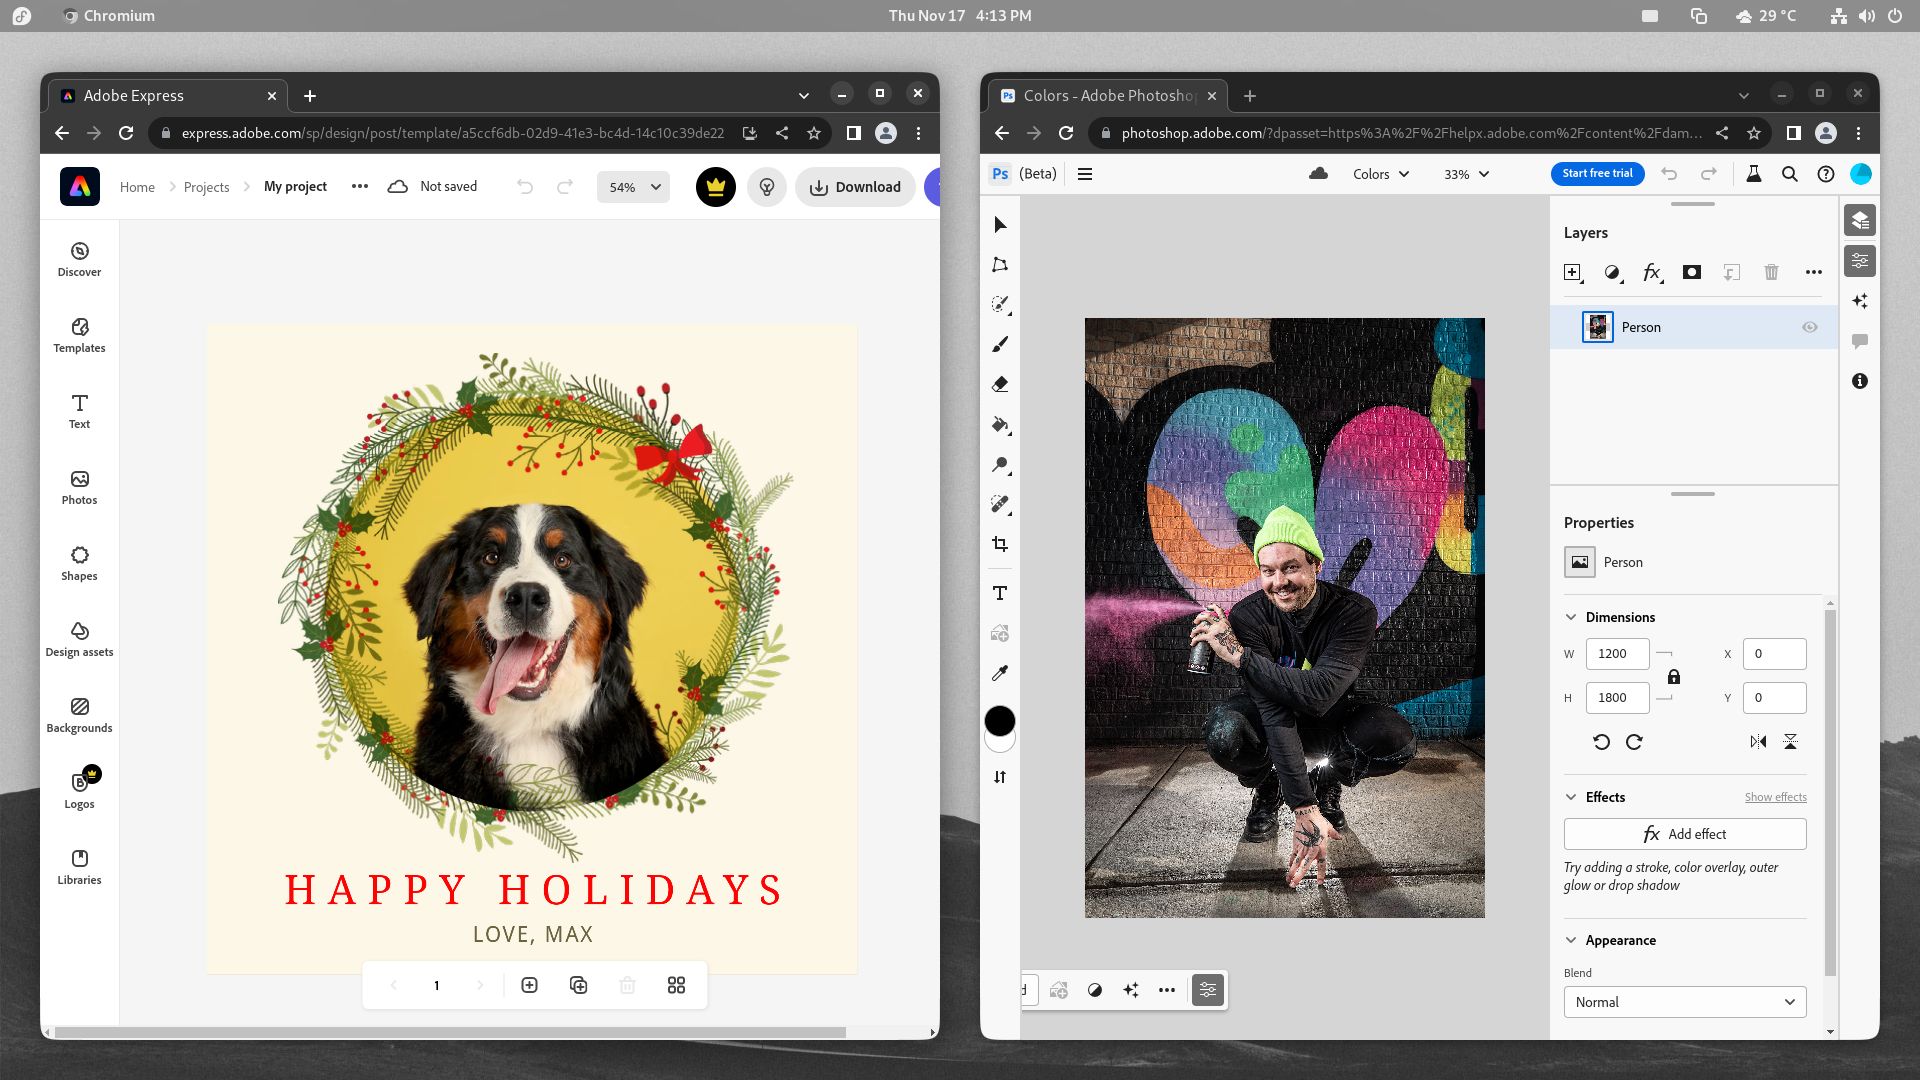Image resolution: width=1920 pixels, height=1080 pixels.
Task: Select the Brush tool
Action: click(999, 344)
